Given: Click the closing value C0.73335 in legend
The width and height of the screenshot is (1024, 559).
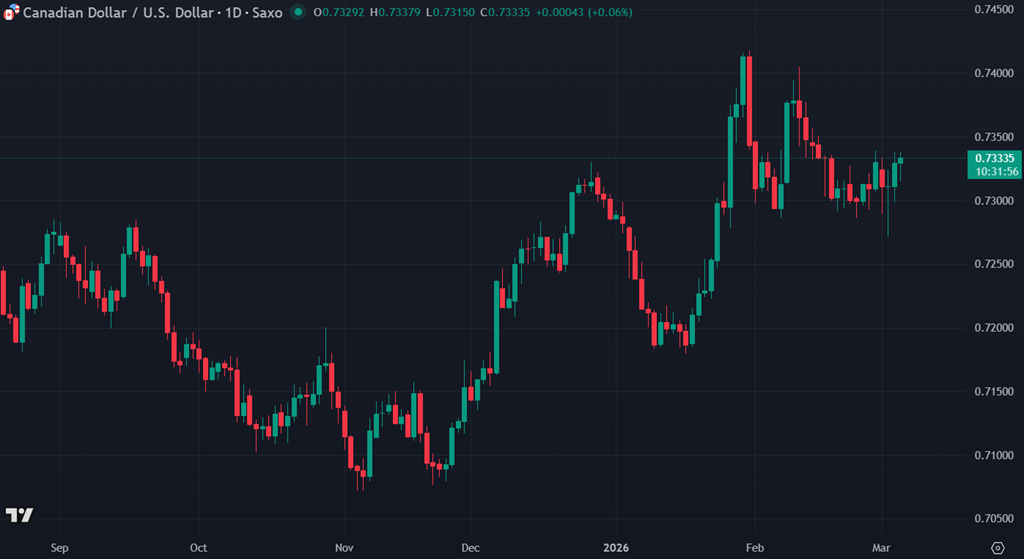Looking at the screenshot, I should [506, 12].
